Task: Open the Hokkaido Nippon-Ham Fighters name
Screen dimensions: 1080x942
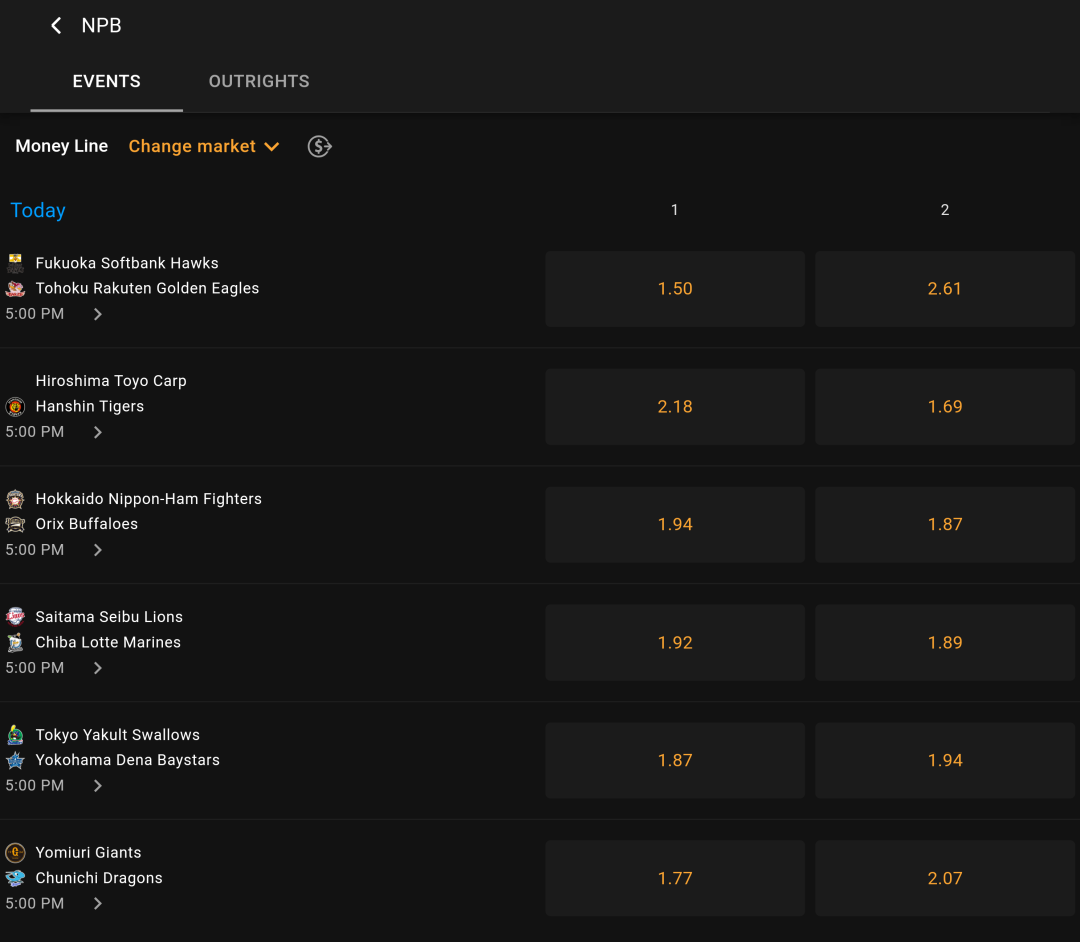Action: click(x=149, y=499)
